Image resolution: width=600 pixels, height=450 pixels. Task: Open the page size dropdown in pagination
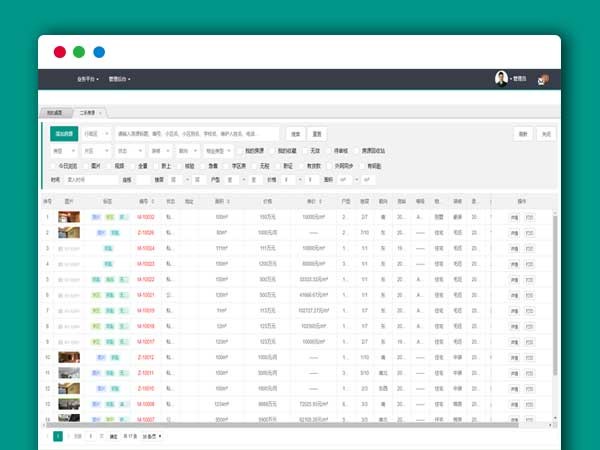pyautogui.click(x=152, y=436)
